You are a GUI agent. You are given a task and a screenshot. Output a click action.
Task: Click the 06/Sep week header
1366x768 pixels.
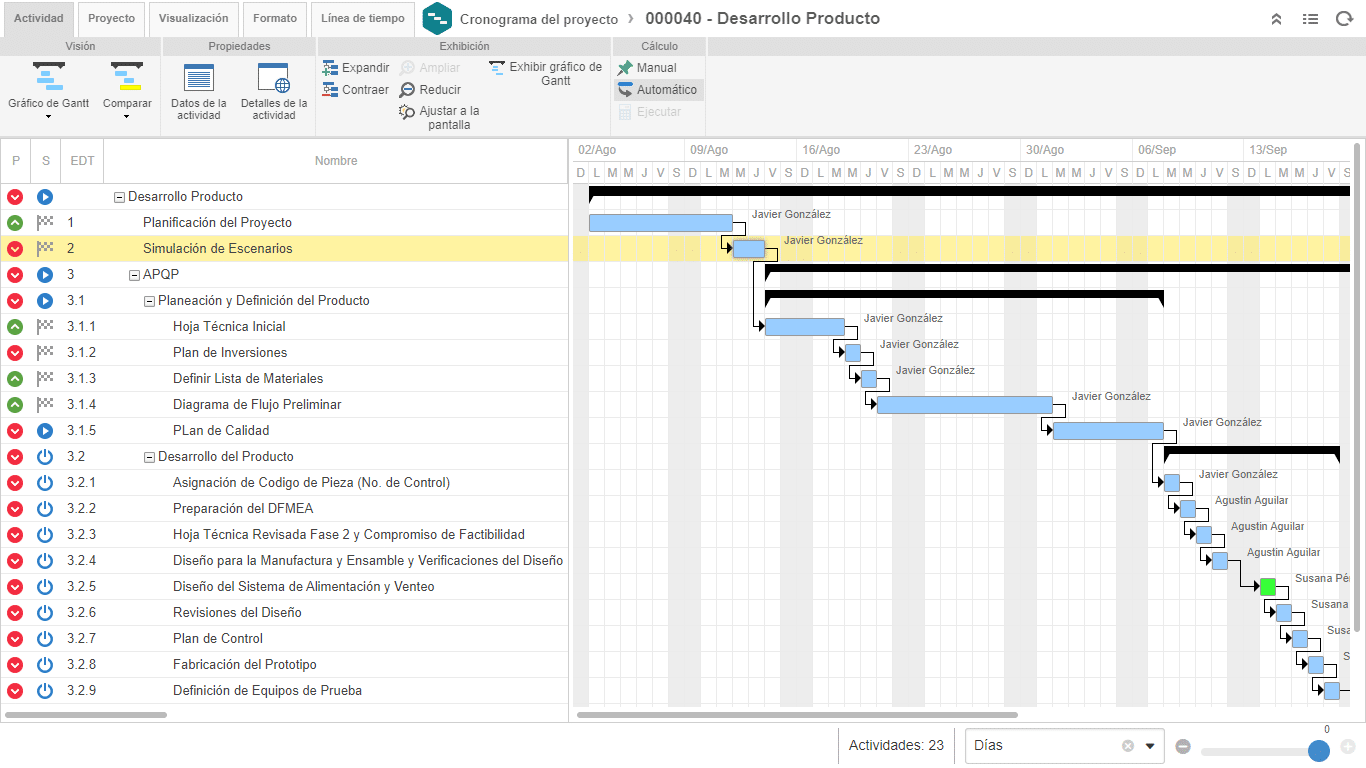click(1188, 150)
